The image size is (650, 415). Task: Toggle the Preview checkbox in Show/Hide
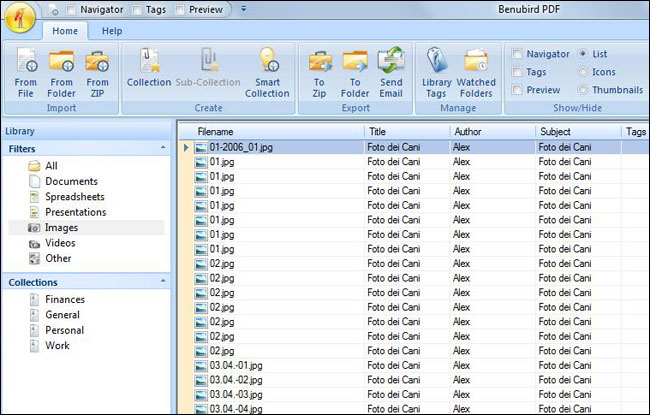coord(516,90)
